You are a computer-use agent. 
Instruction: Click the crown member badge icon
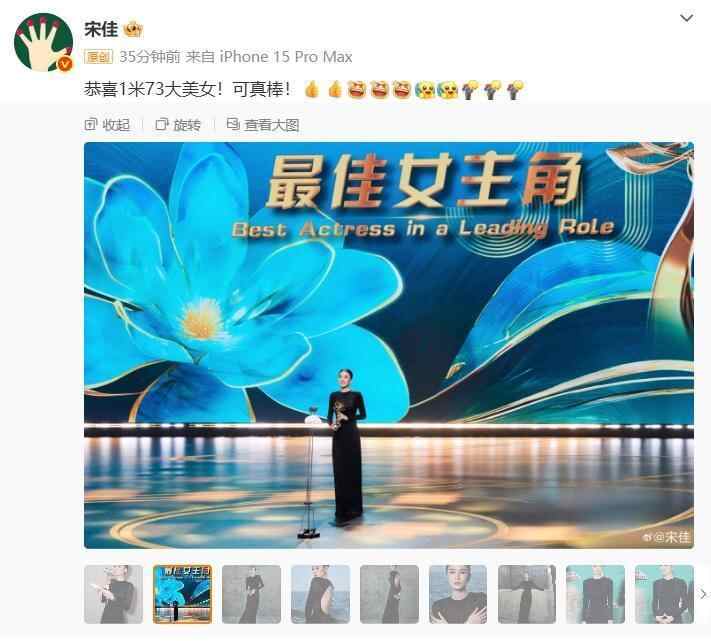click(x=133, y=30)
